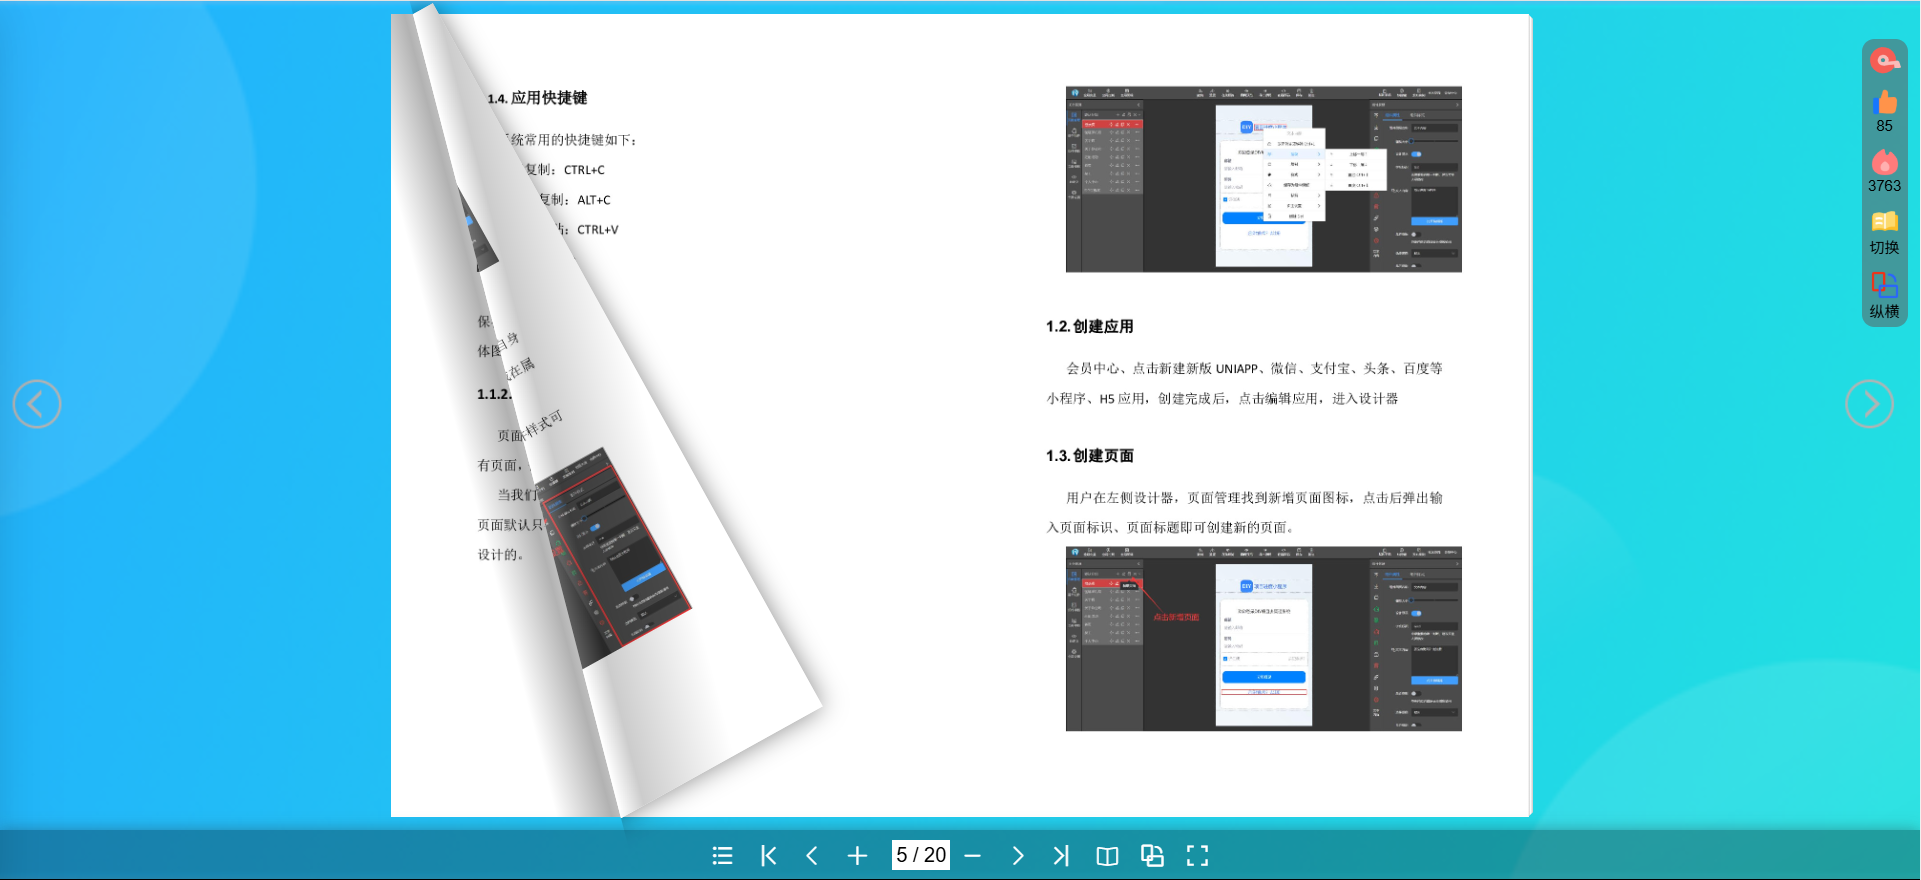The height and width of the screenshot is (880, 1921).
Task: Click the ALT+C shortcut text
Action: point(594,200)
